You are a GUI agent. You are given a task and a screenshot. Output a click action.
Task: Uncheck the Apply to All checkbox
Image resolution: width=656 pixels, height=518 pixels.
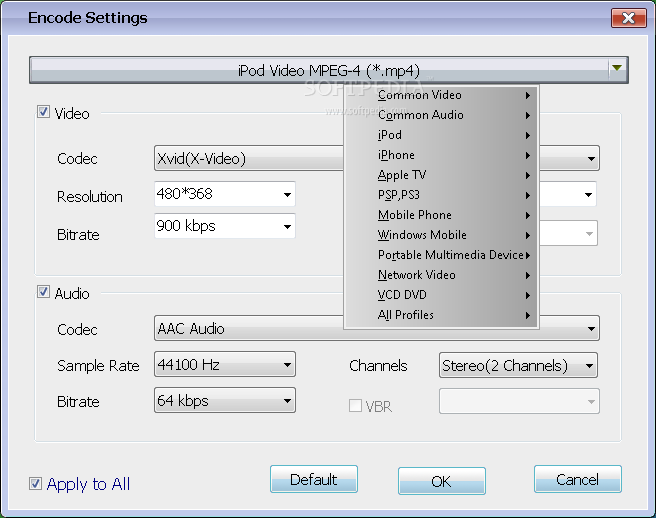[36, 484]
